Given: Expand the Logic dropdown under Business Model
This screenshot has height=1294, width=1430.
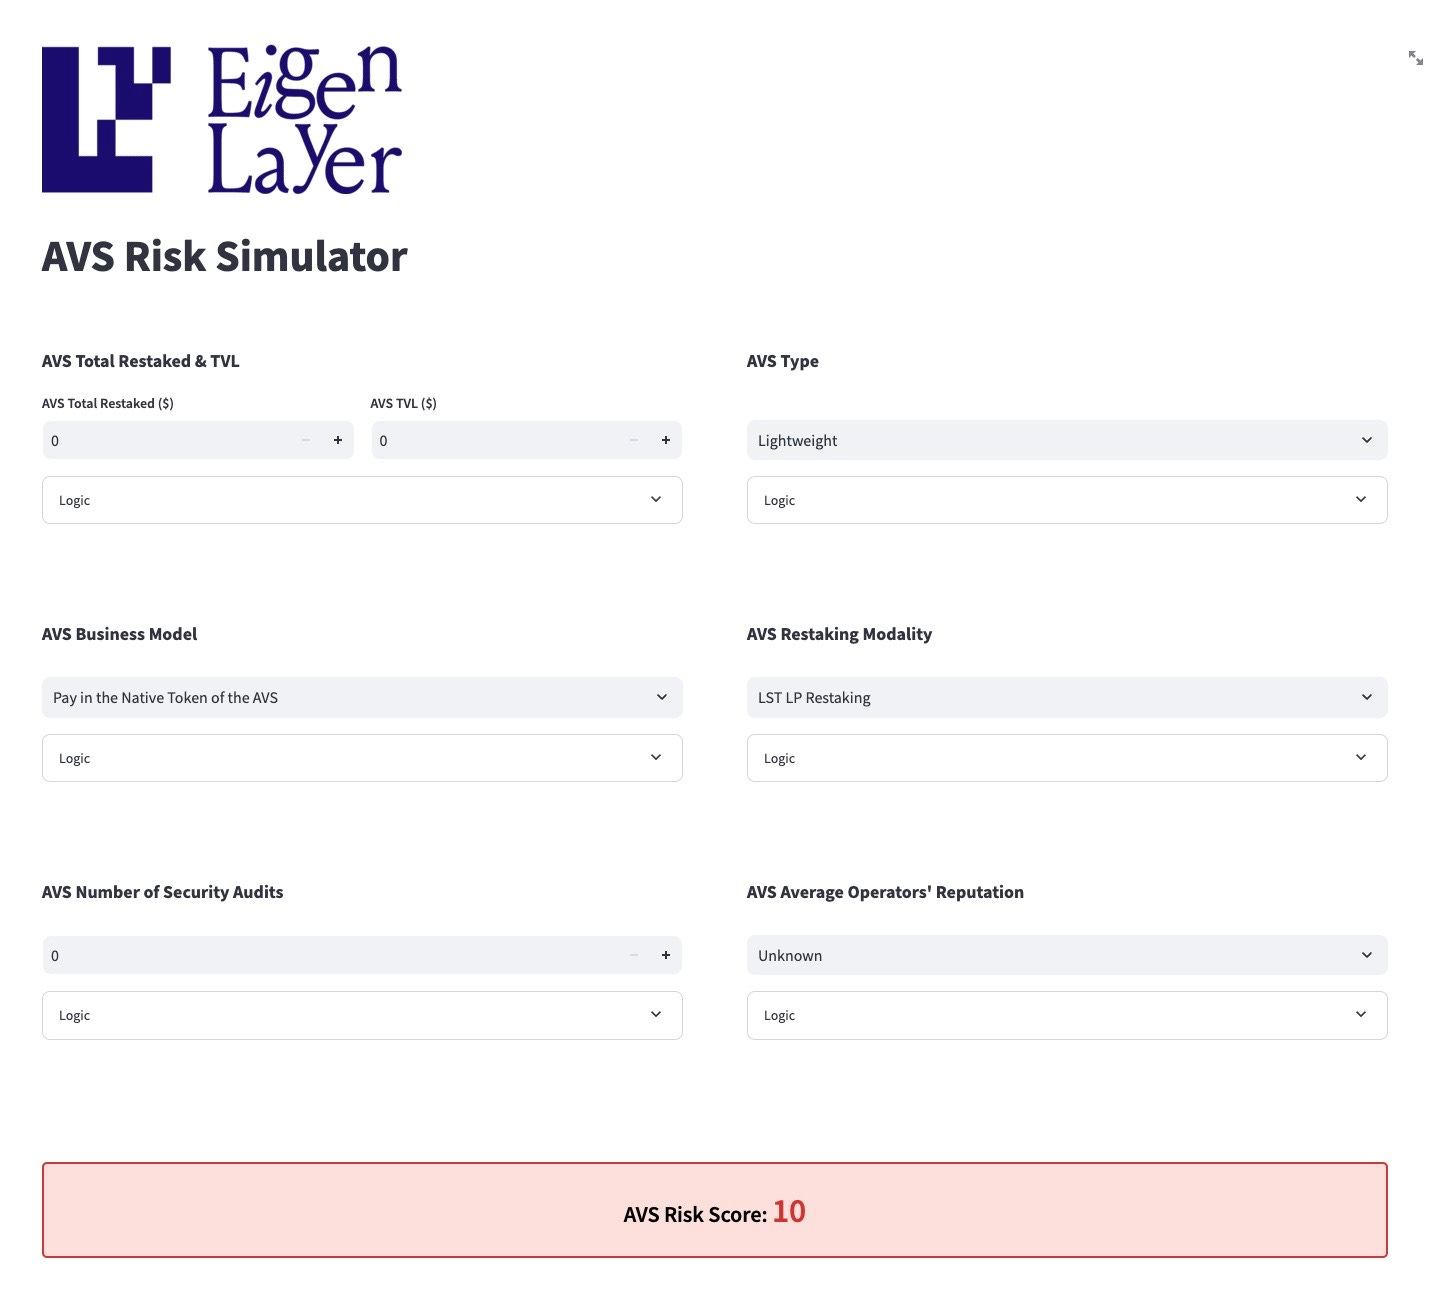Looking at the screenshot, I should tap(362, 757).
